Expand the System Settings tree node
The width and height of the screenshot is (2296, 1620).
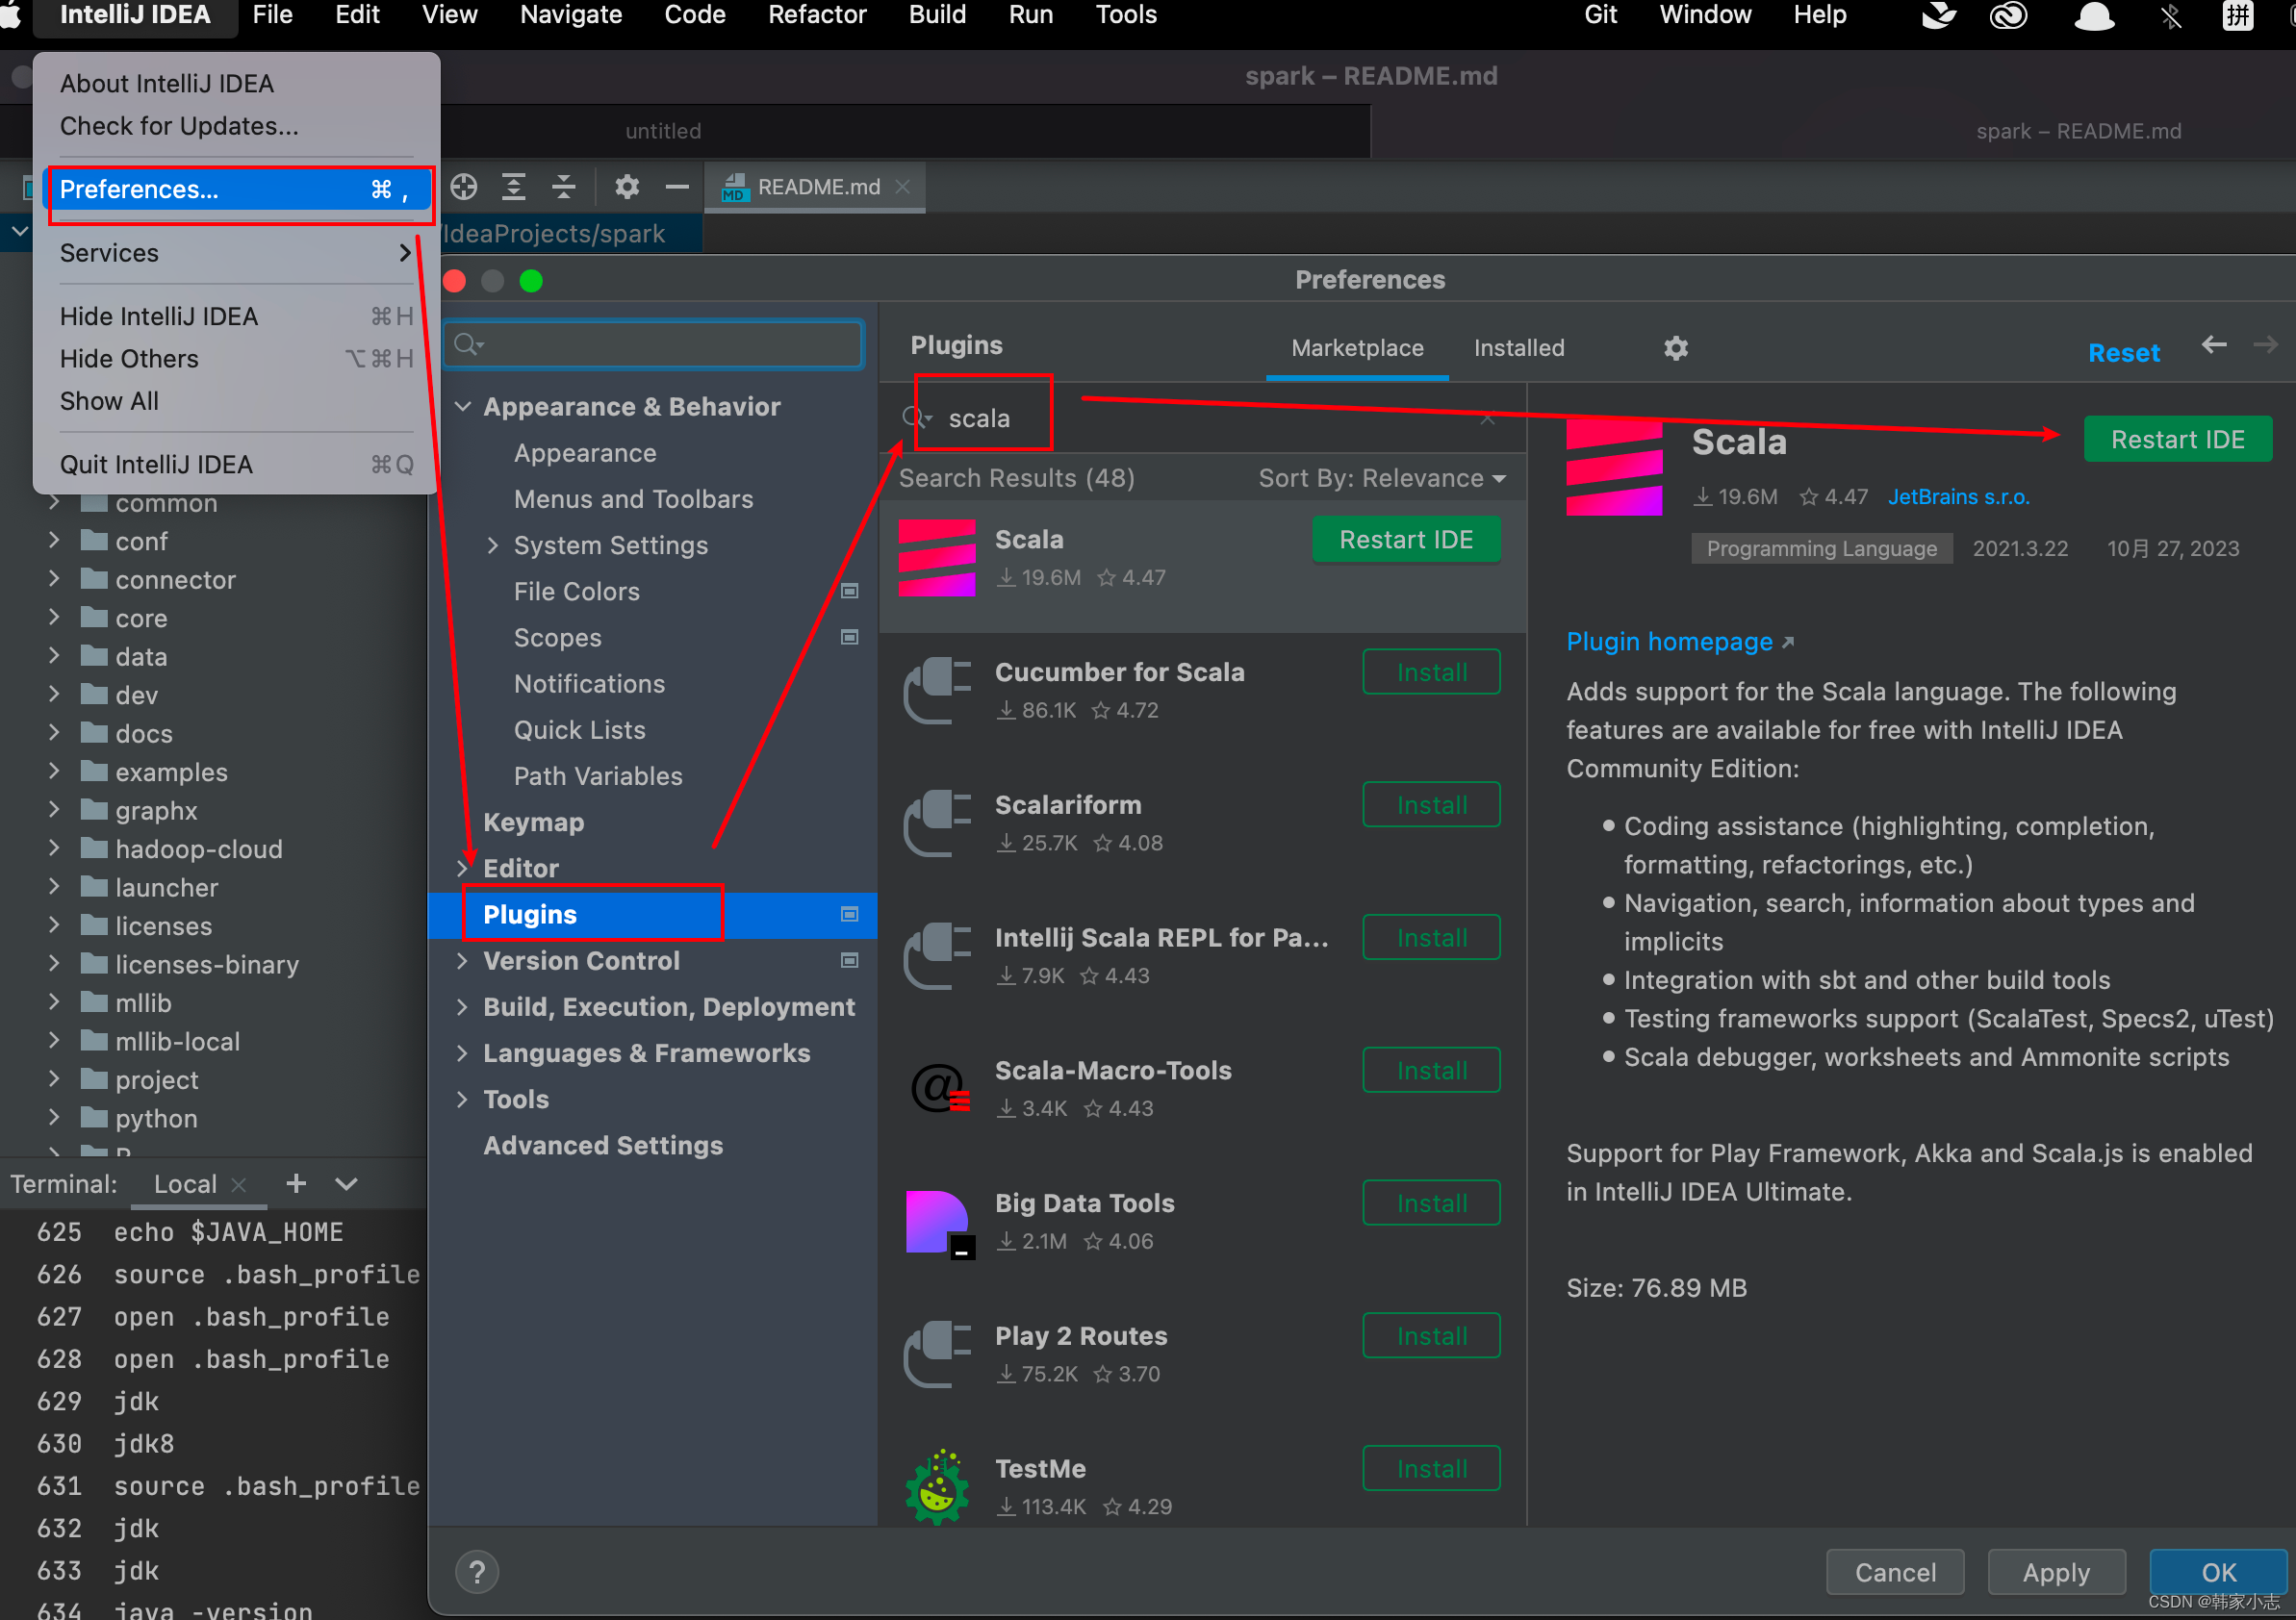pyautogui.click(x=493, y=545)
